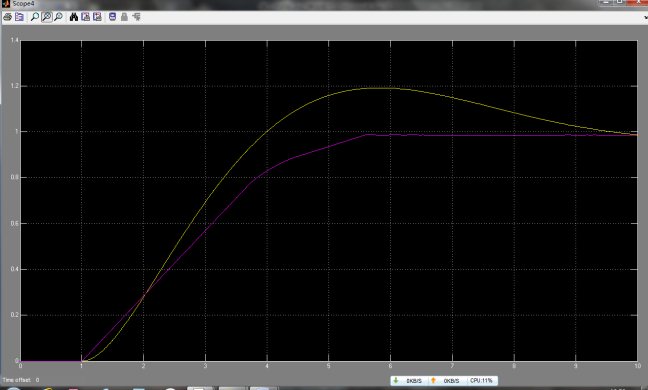Click the orange upload speed indicator

[446, 380]
